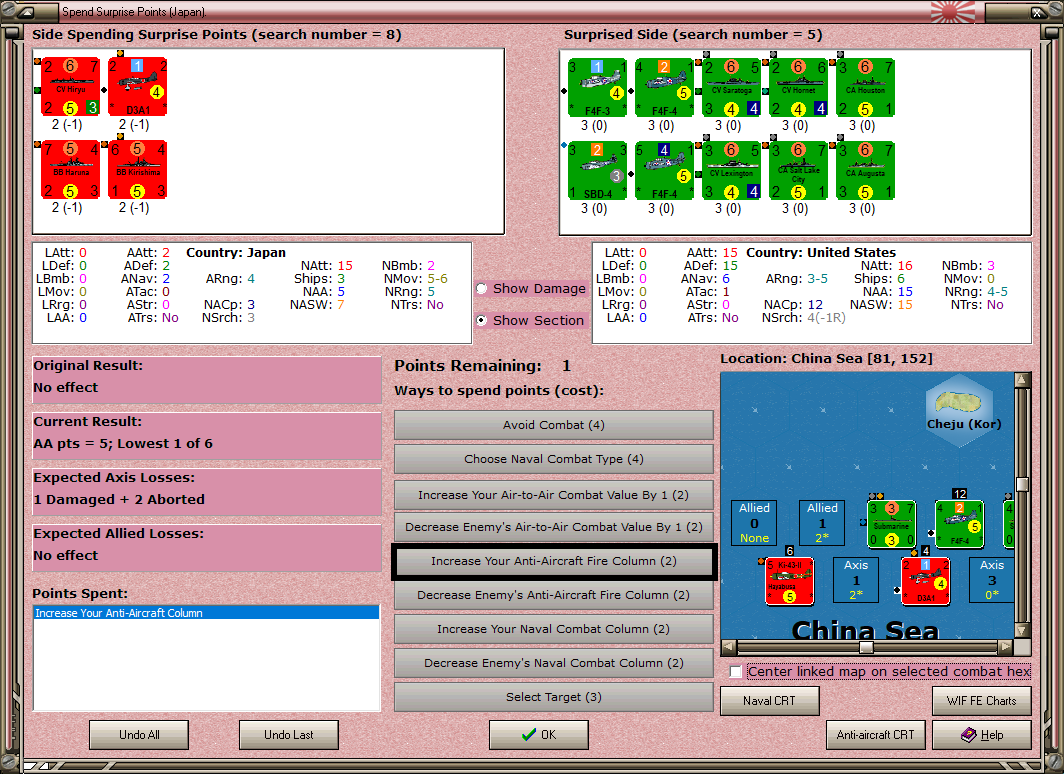
Task: Click the Undo Last button
Action: click(288, 735)
